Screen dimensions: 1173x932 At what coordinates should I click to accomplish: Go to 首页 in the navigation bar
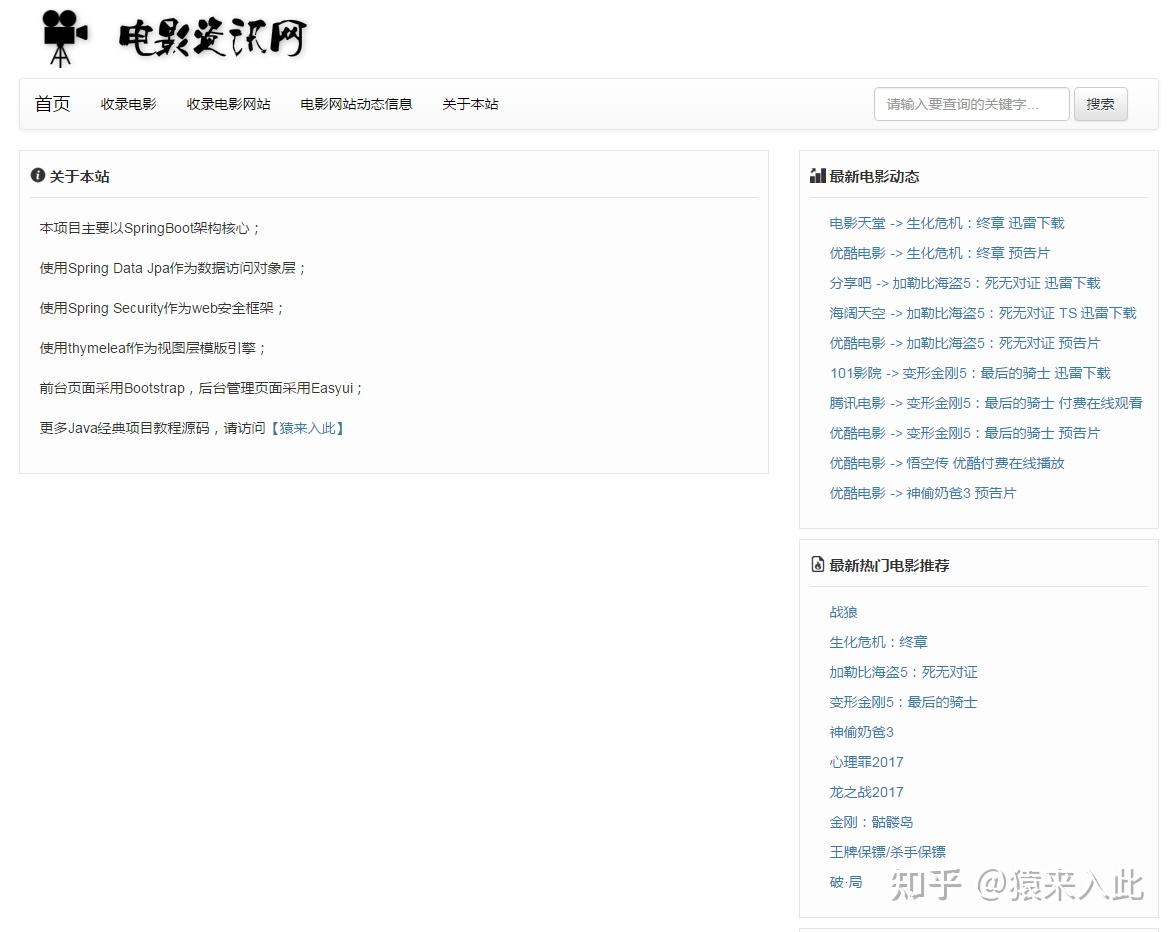coord(52,104)
